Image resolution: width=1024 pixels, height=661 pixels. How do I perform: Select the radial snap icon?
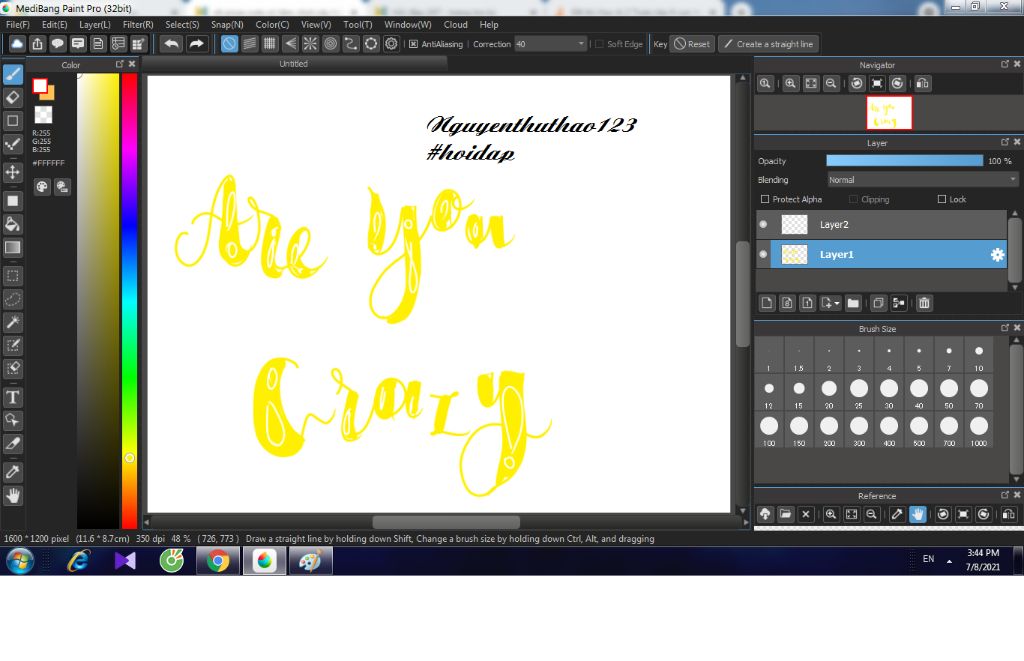310,44
